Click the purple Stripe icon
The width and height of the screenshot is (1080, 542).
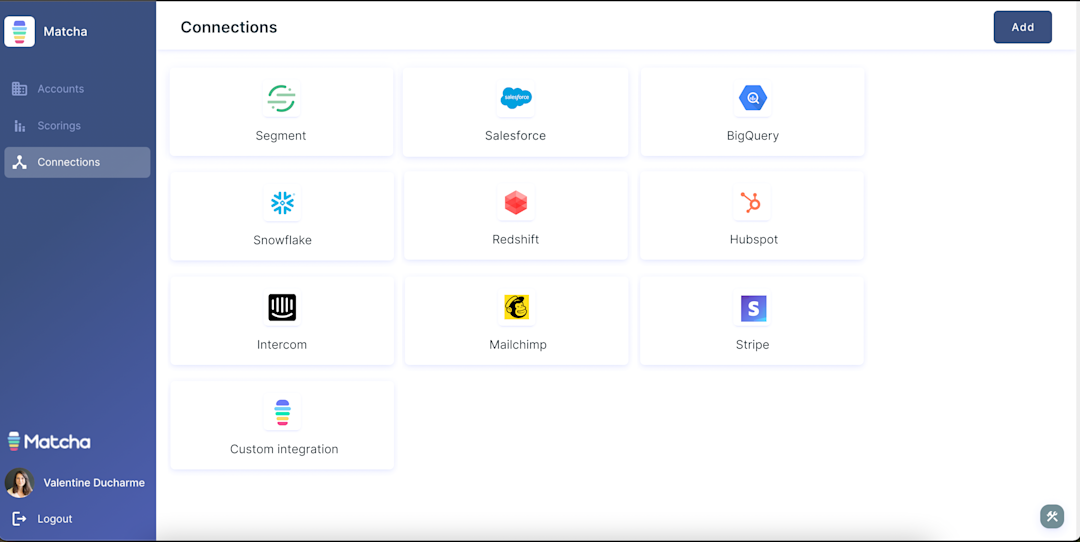click(753, 309)
